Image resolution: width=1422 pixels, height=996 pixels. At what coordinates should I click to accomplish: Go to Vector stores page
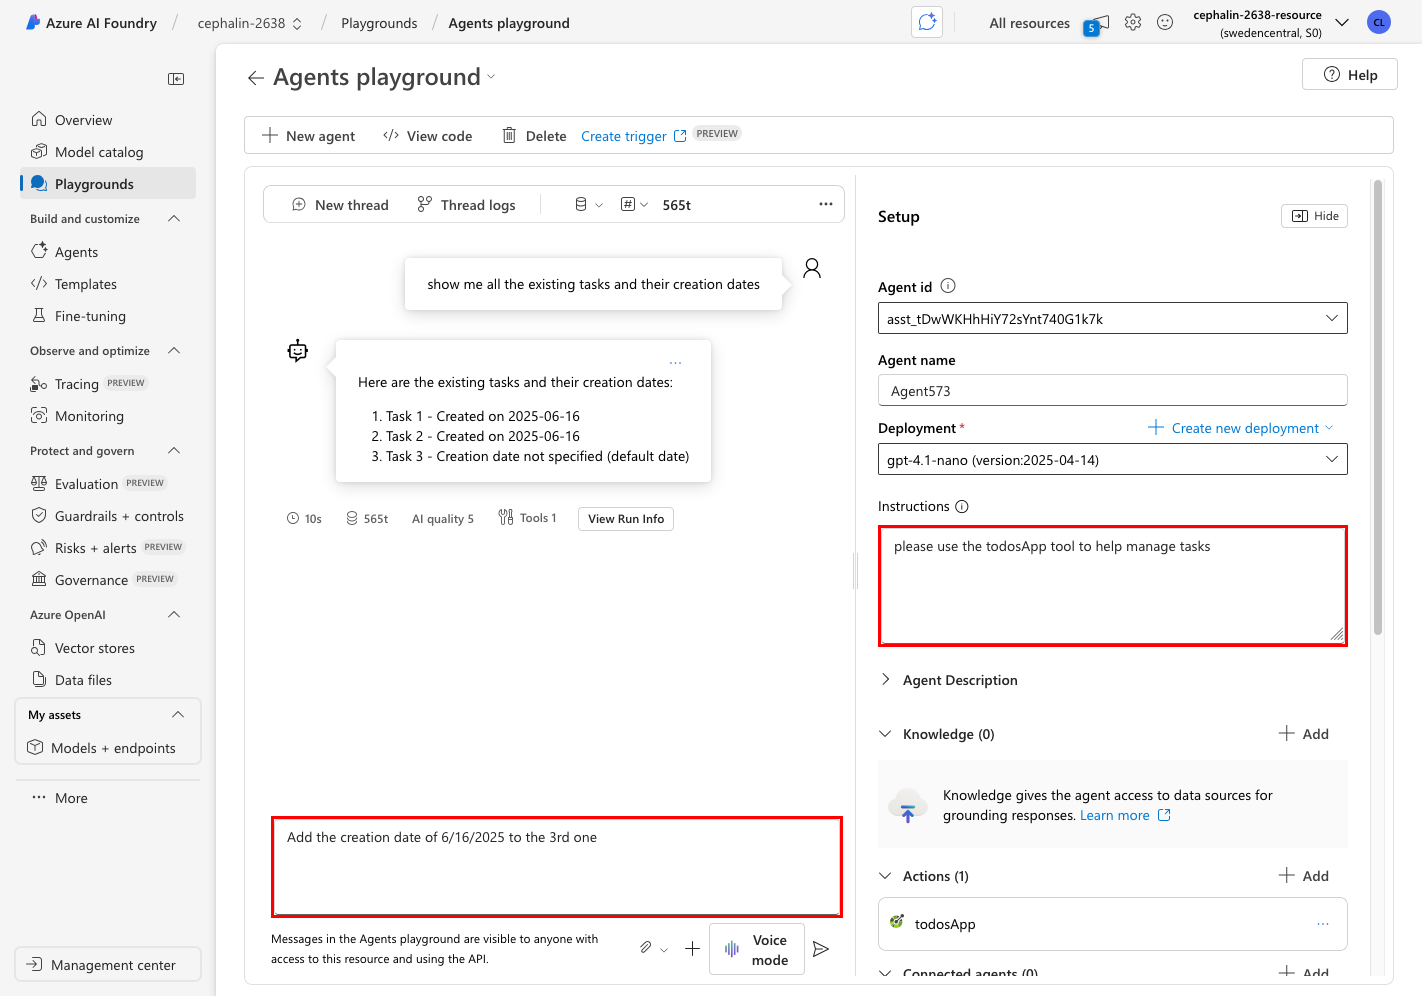pyautogui.click(x=95, y=648)
